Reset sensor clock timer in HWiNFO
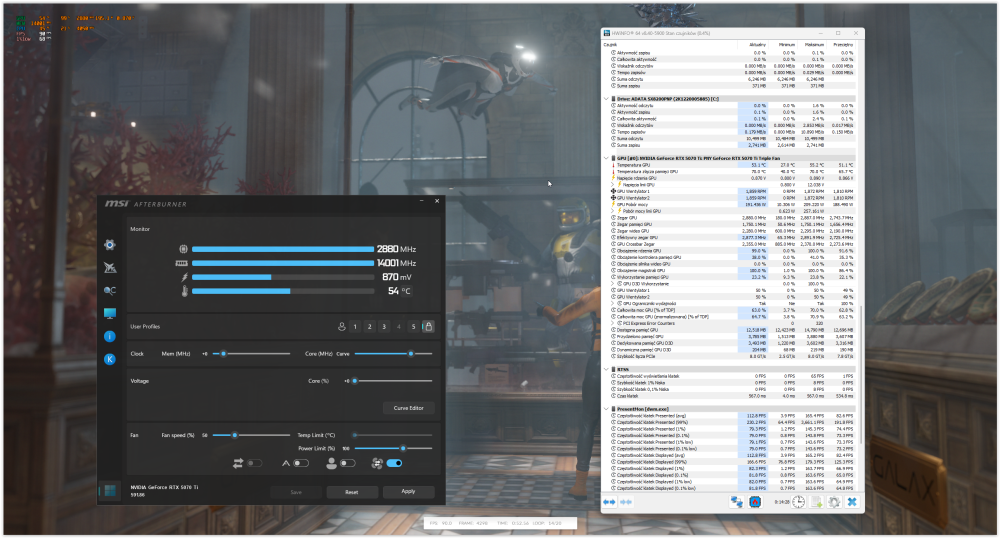Image resolution: width=1000 pixels, height=538 pixels. pos(798,501)
